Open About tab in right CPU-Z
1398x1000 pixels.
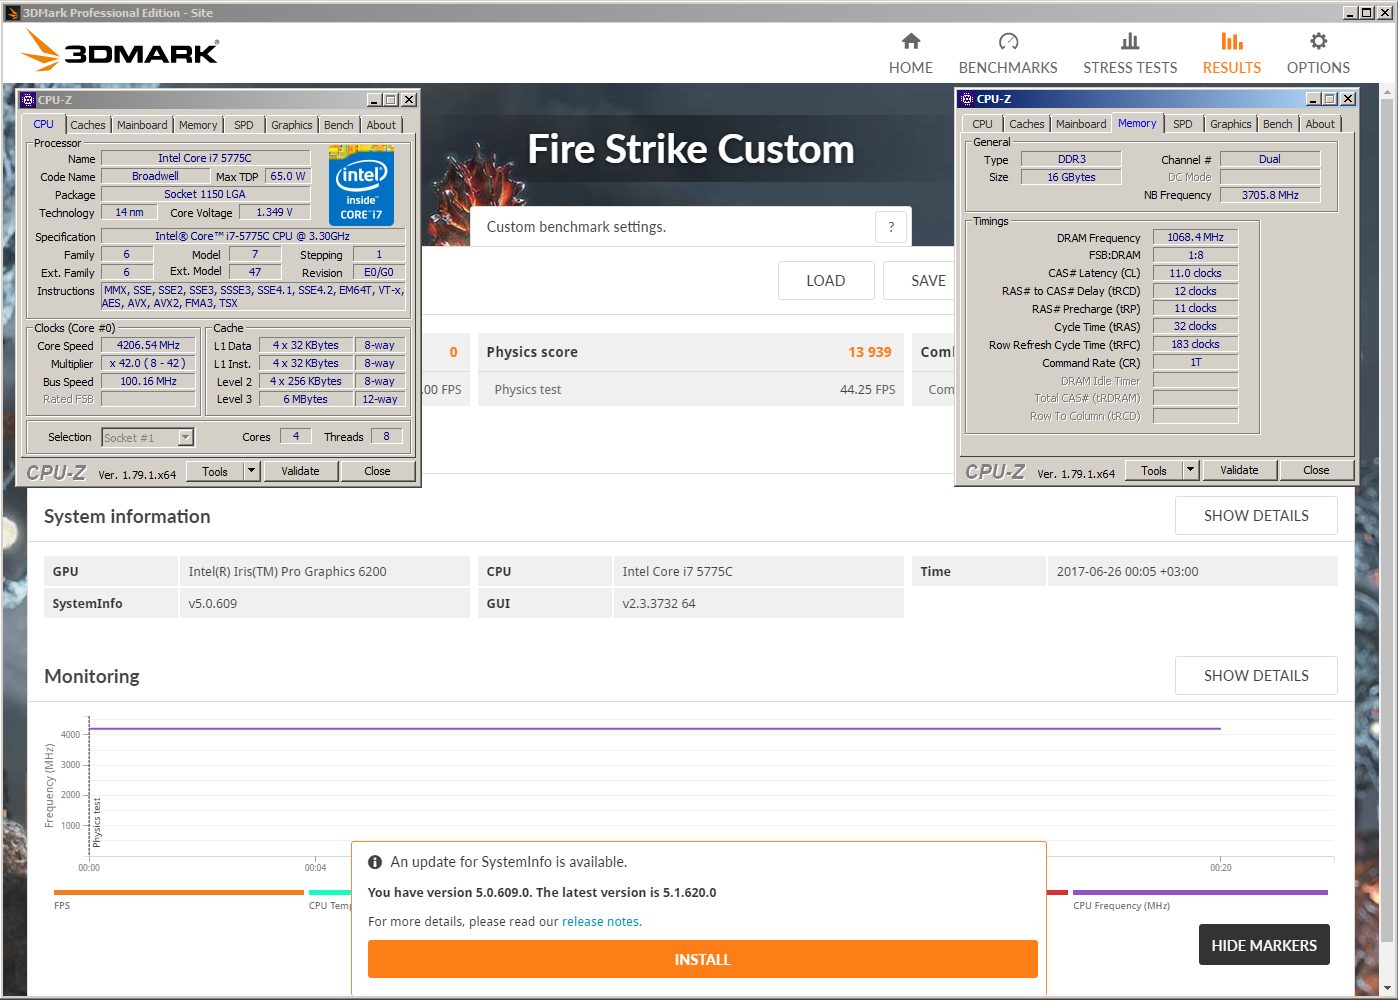1320,124
